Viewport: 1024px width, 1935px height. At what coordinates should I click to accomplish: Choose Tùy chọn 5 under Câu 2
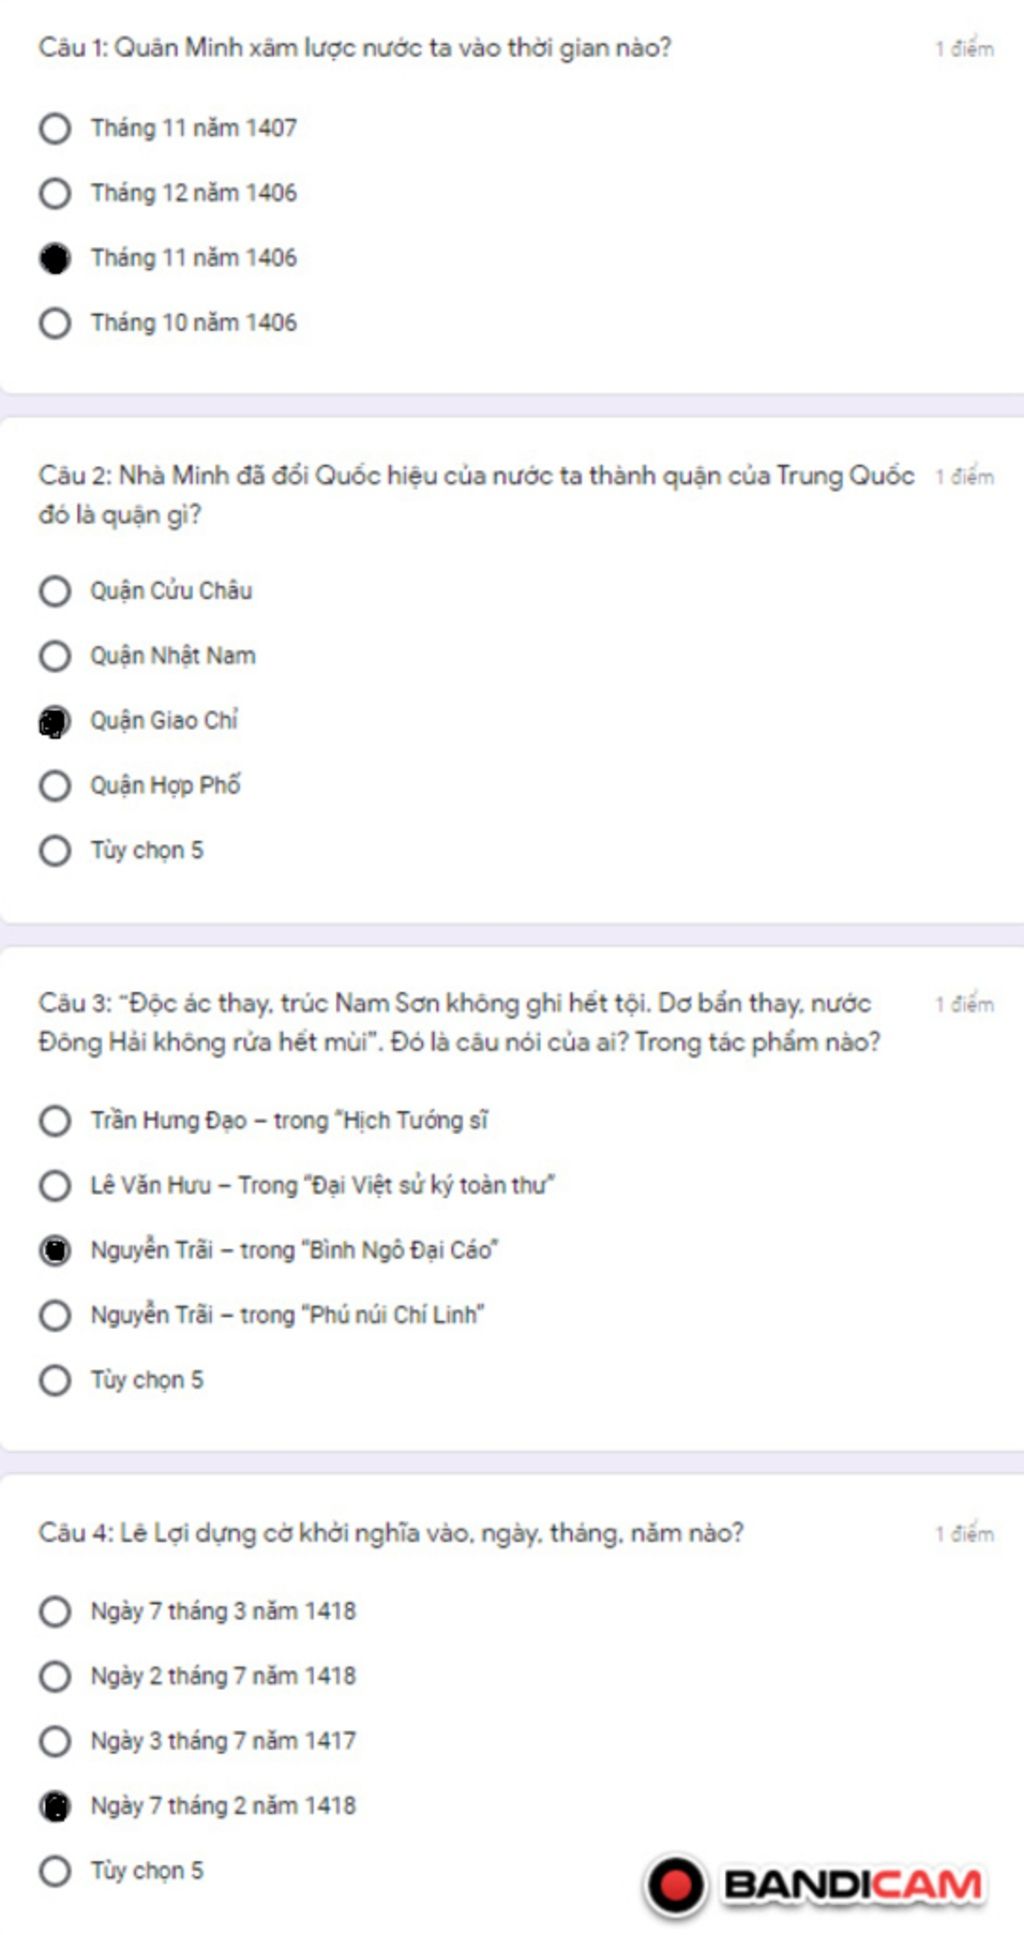click(55, 851)
